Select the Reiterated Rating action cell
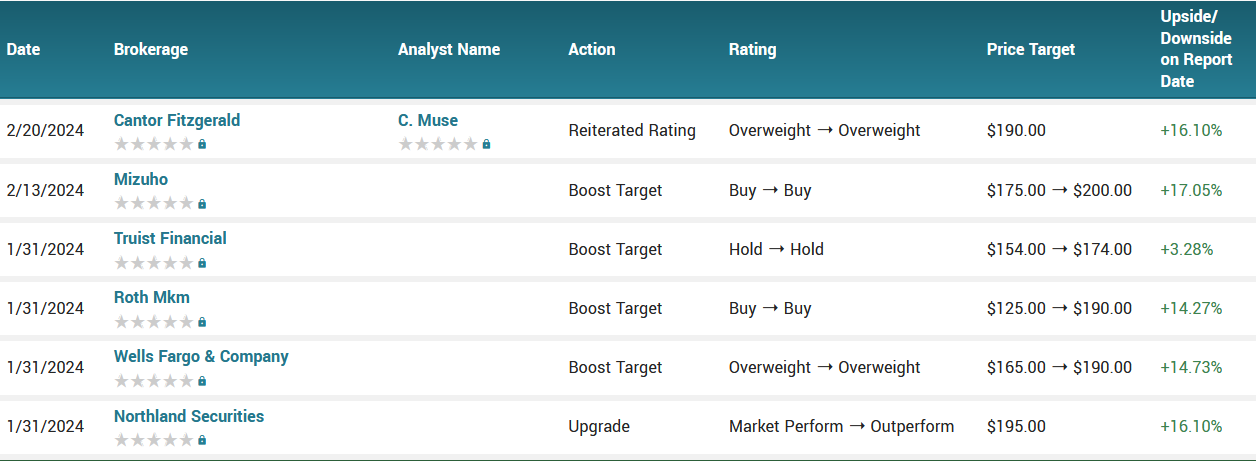Viewport: 1256px width, 461px height. coord(632,130)
